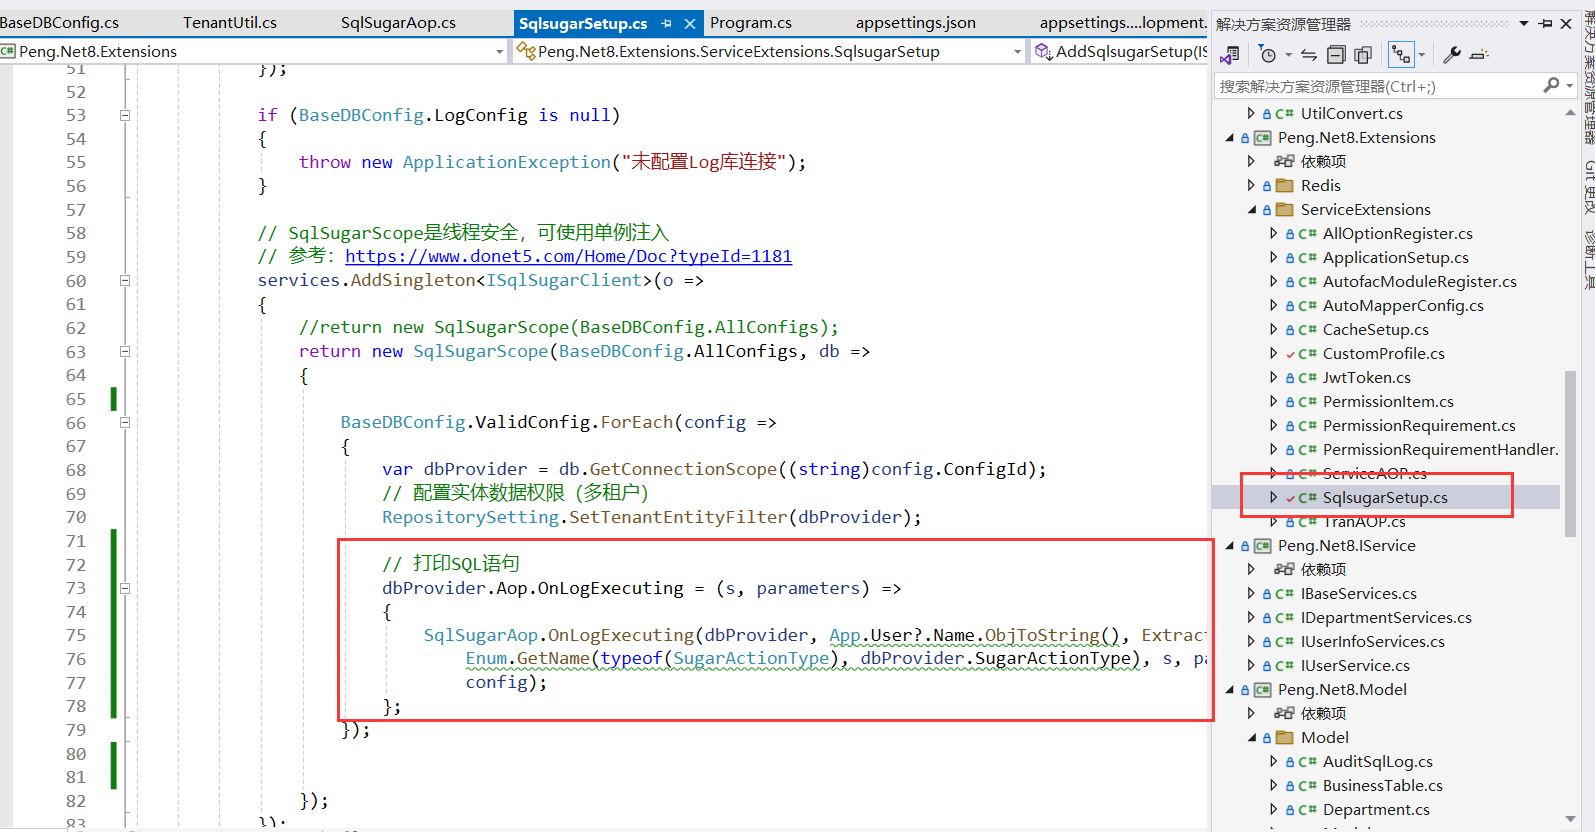Viewport: 1595px width, 832px height.
Task: Select PermissionRequirement.cs file
Action: pos(1419,426)
